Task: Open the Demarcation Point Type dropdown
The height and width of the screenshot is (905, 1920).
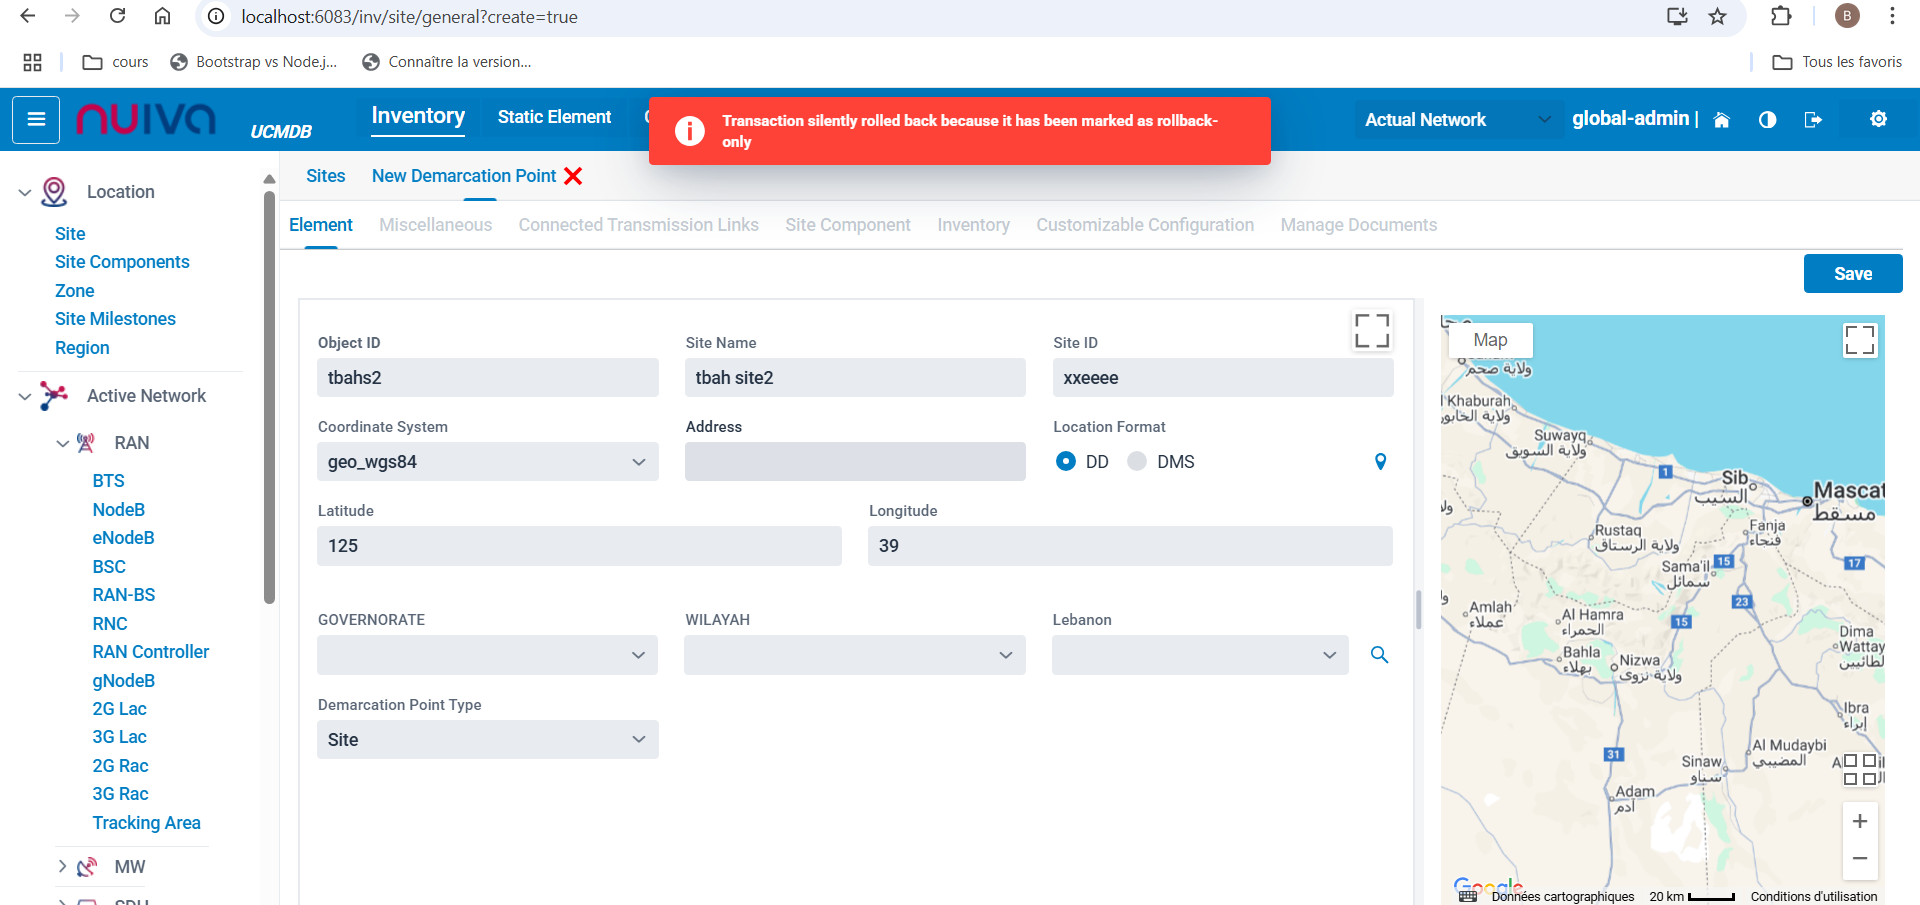Action: click(x=487, y=740)
